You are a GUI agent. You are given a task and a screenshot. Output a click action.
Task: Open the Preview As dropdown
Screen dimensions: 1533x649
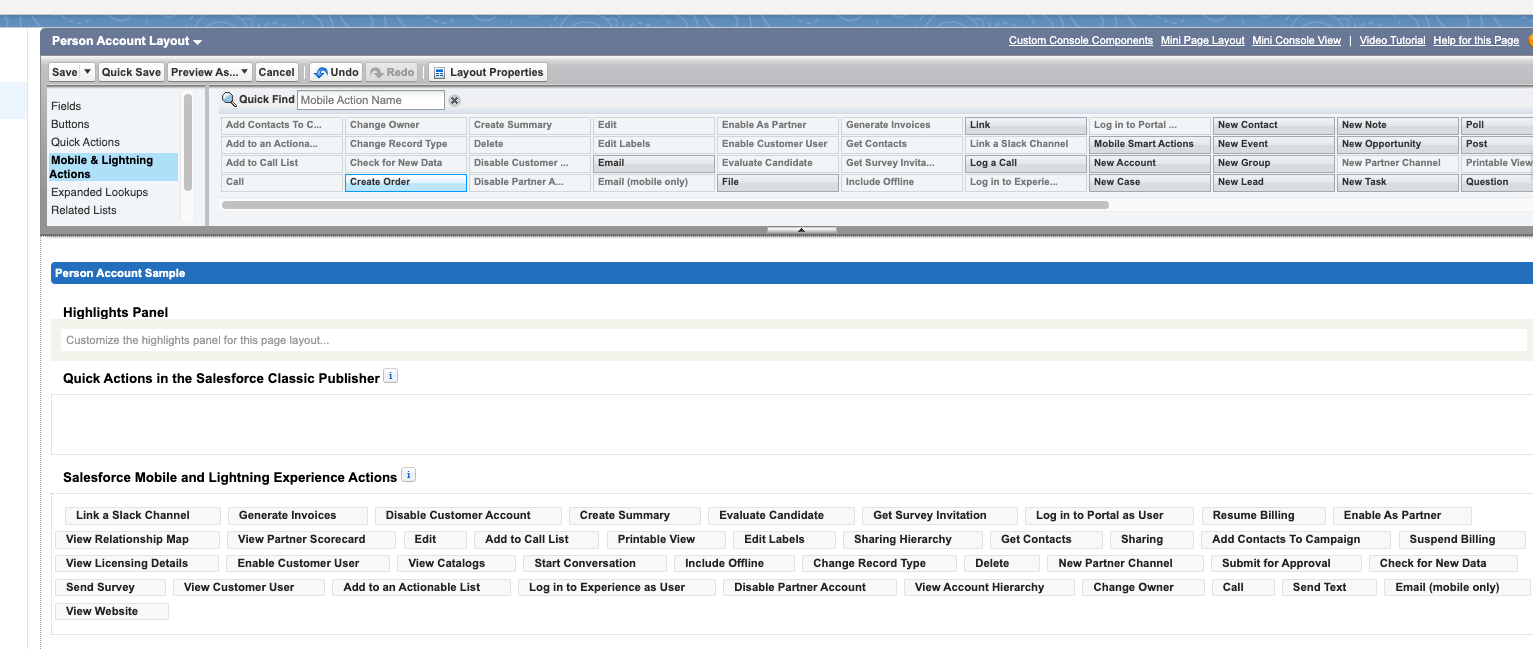(x=210, y=72)
